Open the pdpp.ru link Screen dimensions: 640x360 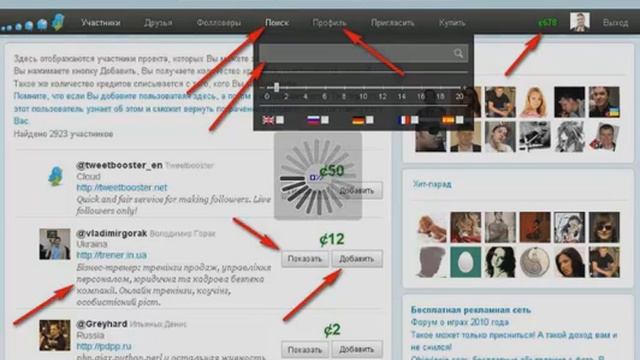pos(104,346)
